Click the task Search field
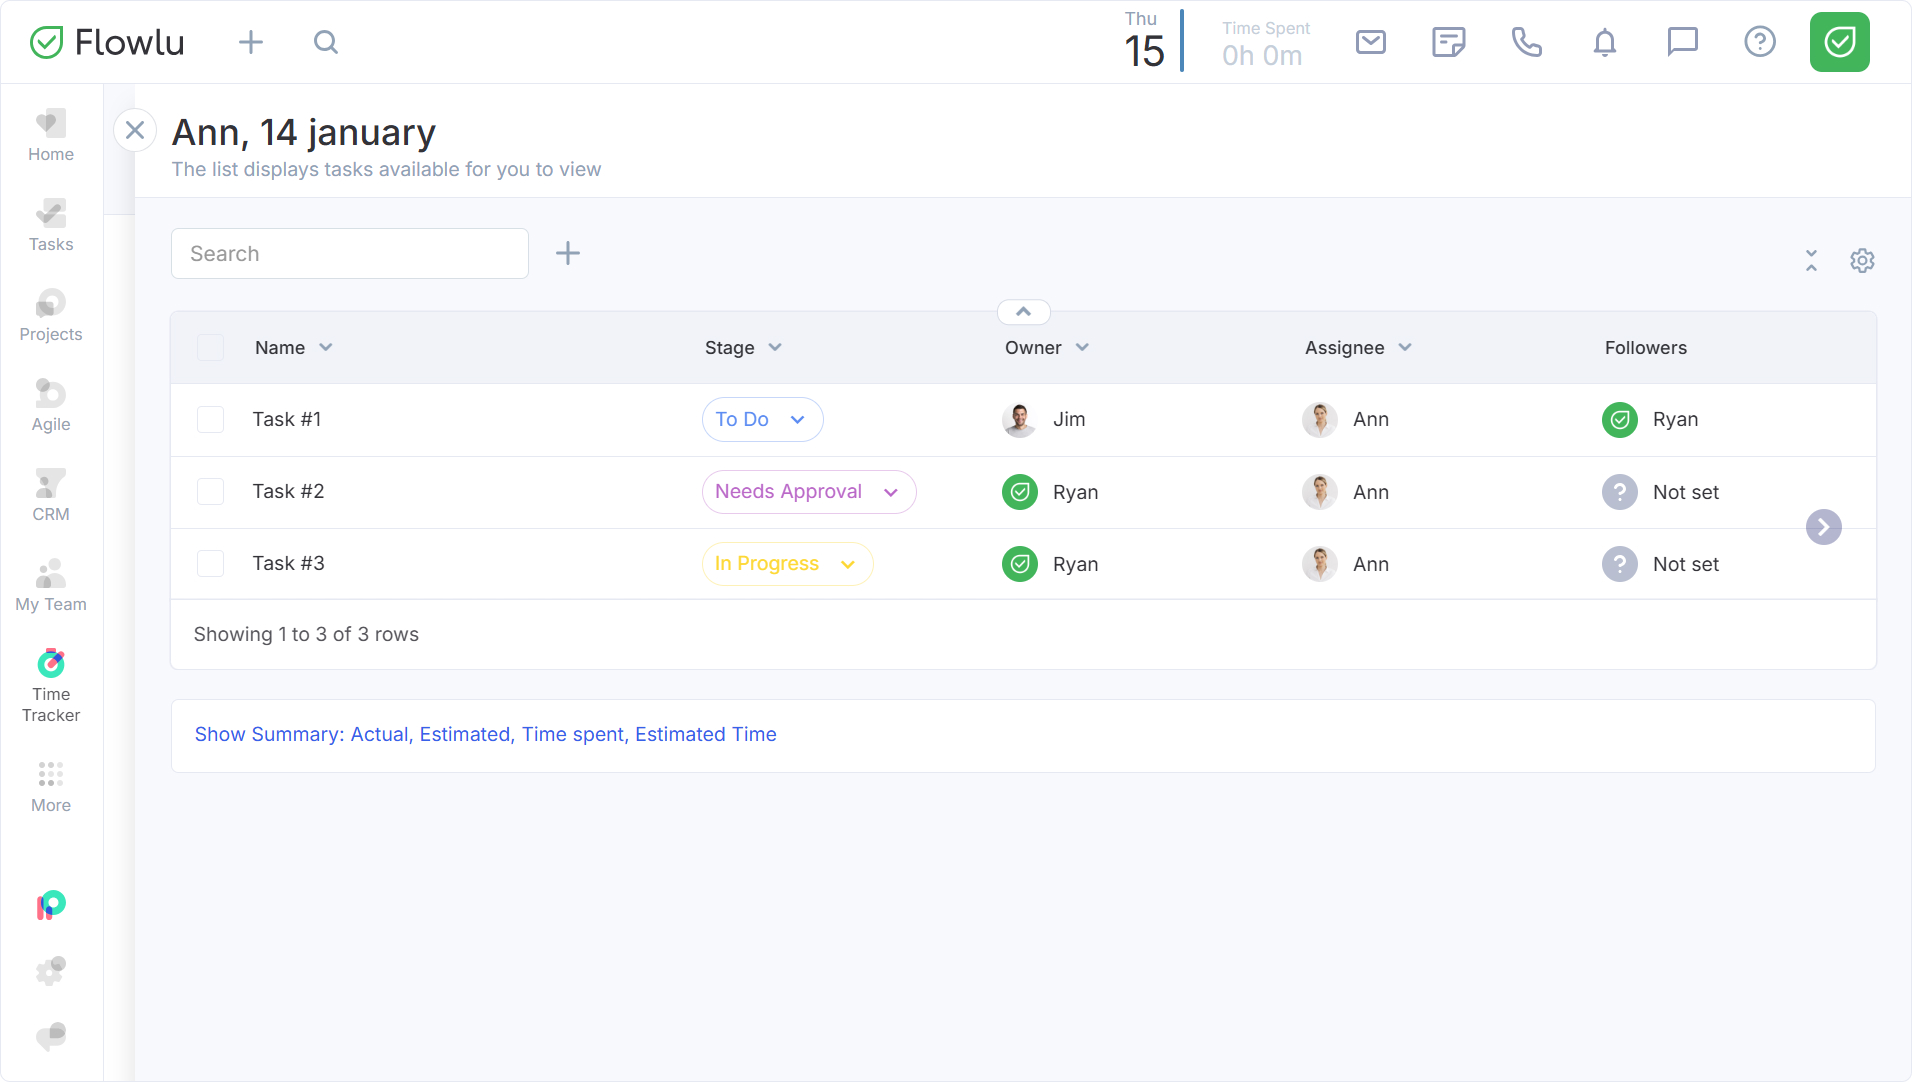The width and height of the screenshot is (1912, 1082). (349, 254)
